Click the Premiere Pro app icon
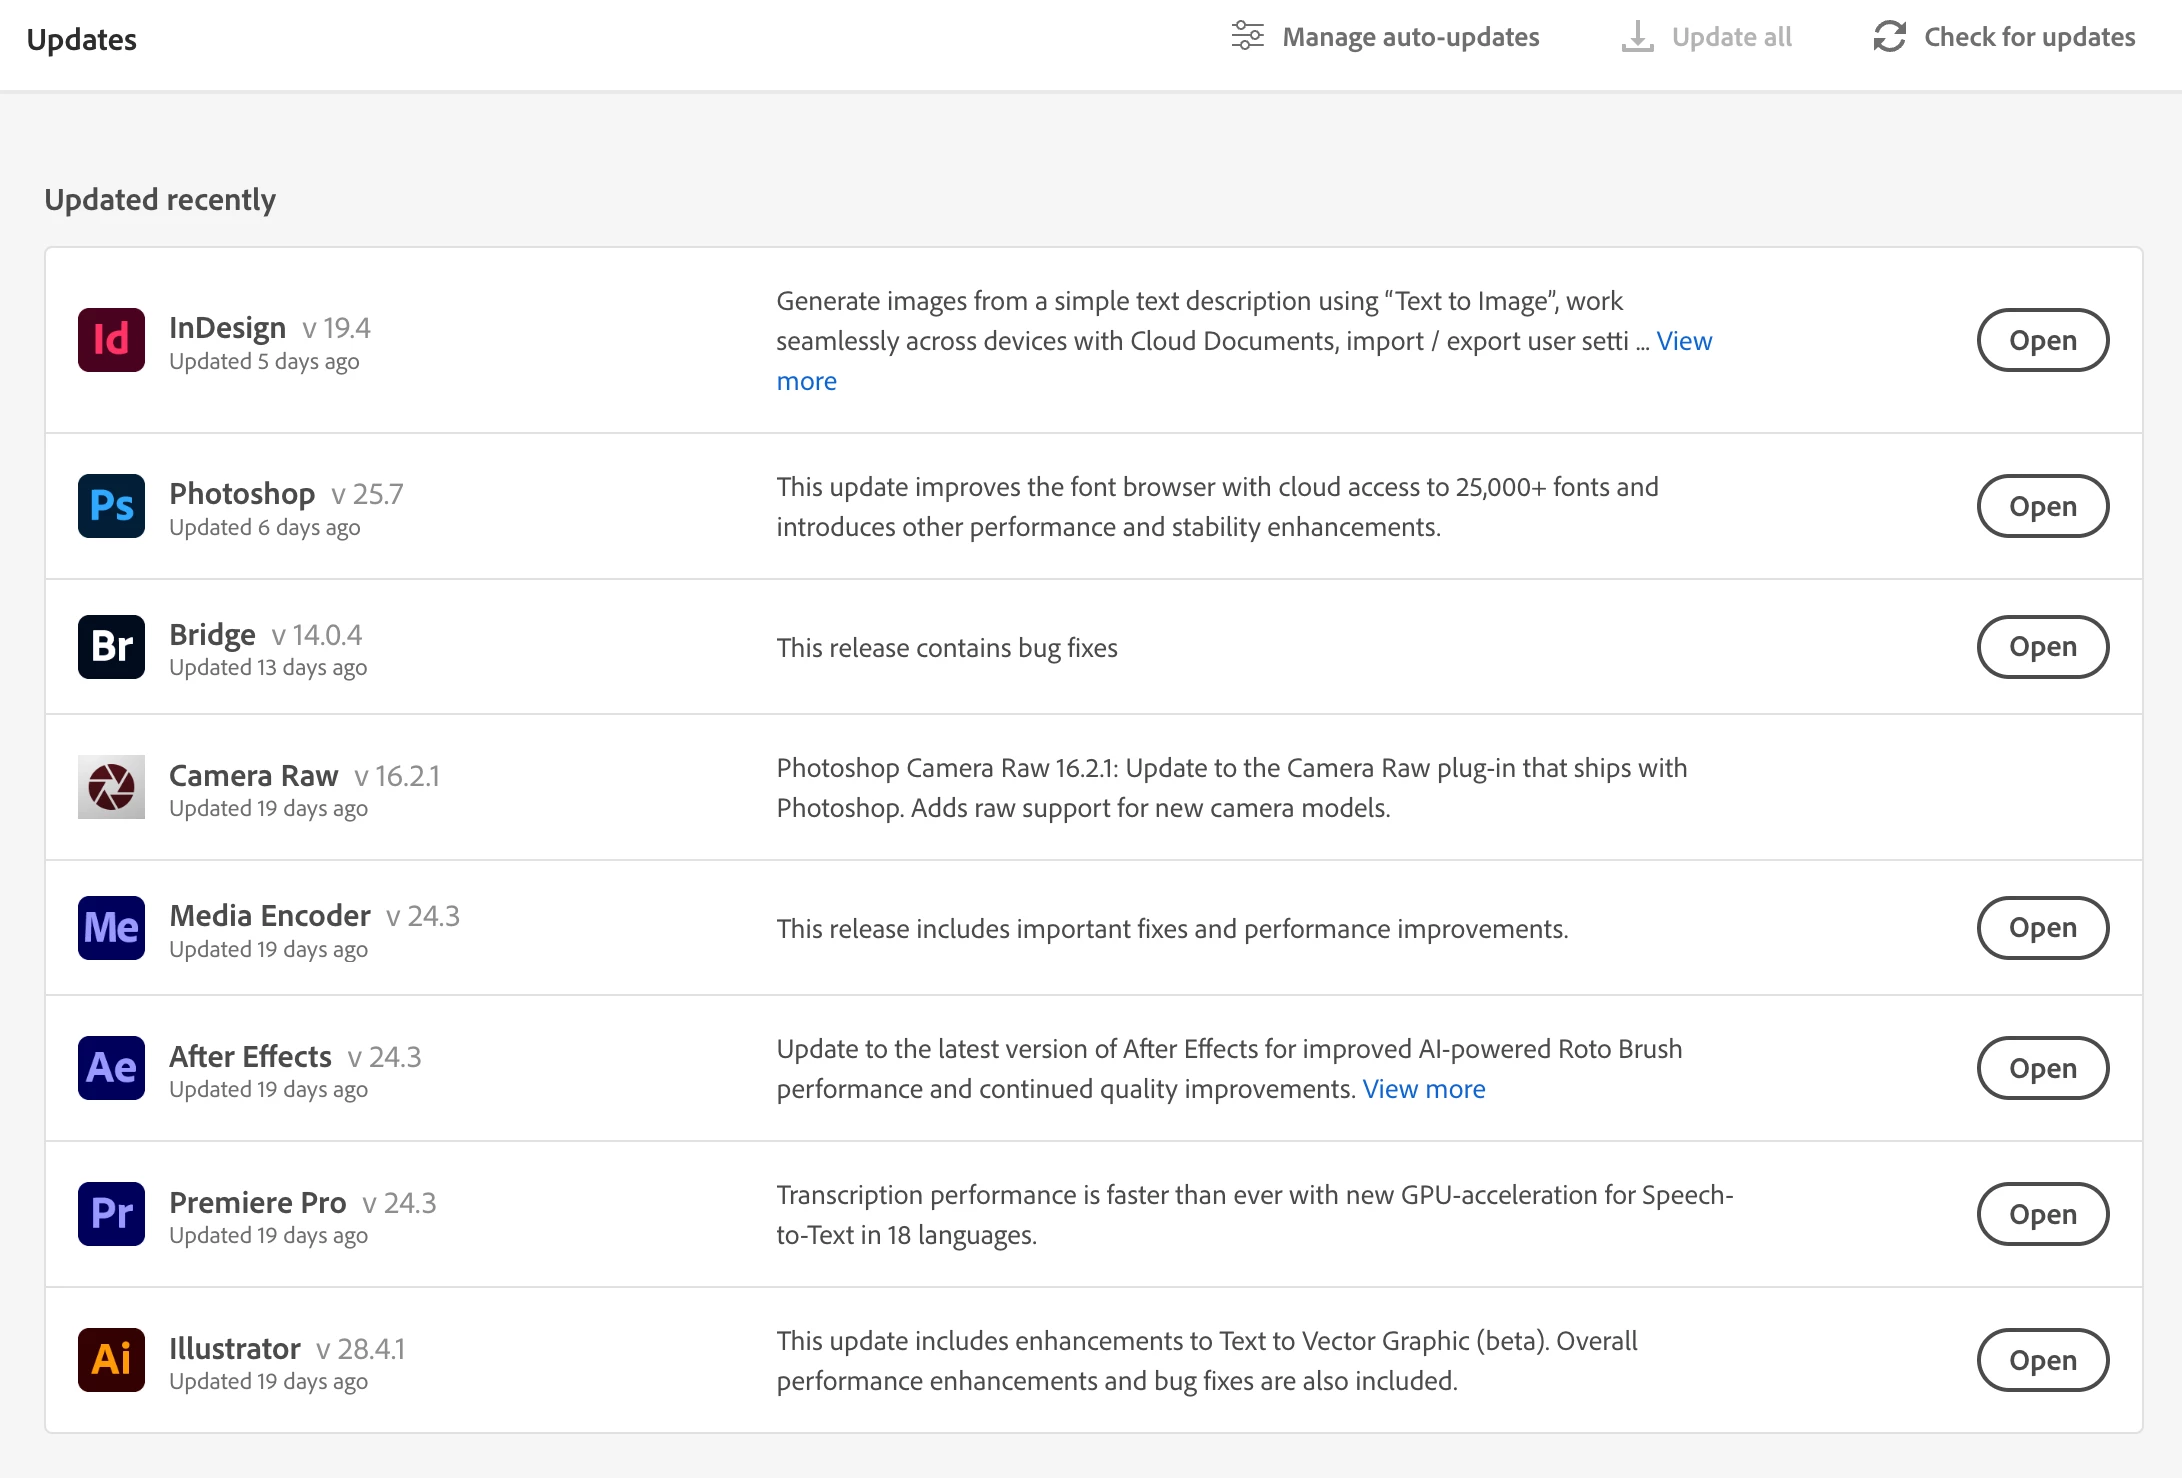Viewport: 2182px width, 1478px height. pos(111,1214)
